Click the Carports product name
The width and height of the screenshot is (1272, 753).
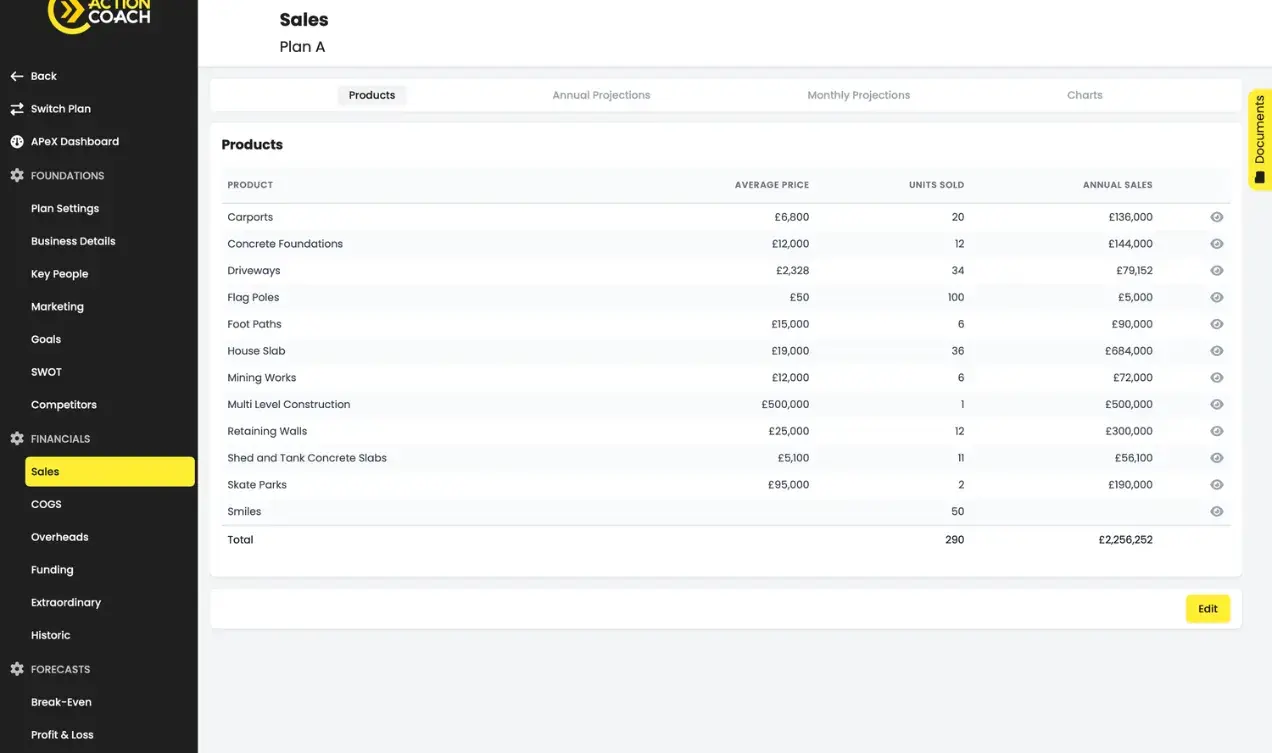250,217
